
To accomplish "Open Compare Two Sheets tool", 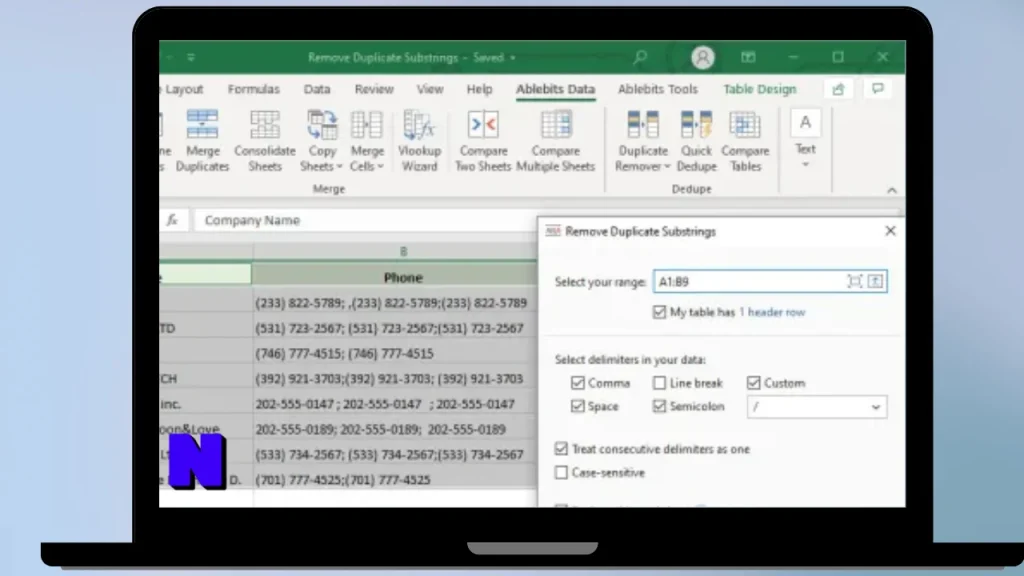I will point(483,141).
